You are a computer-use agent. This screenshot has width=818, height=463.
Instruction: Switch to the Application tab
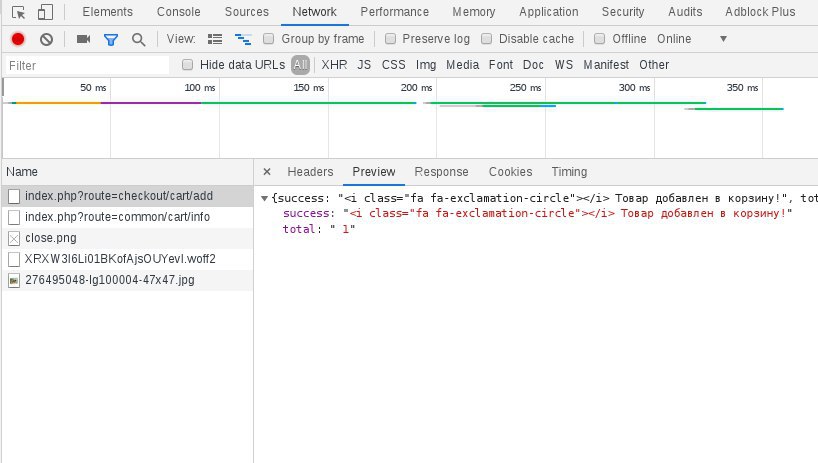click(x=549, y=11)
